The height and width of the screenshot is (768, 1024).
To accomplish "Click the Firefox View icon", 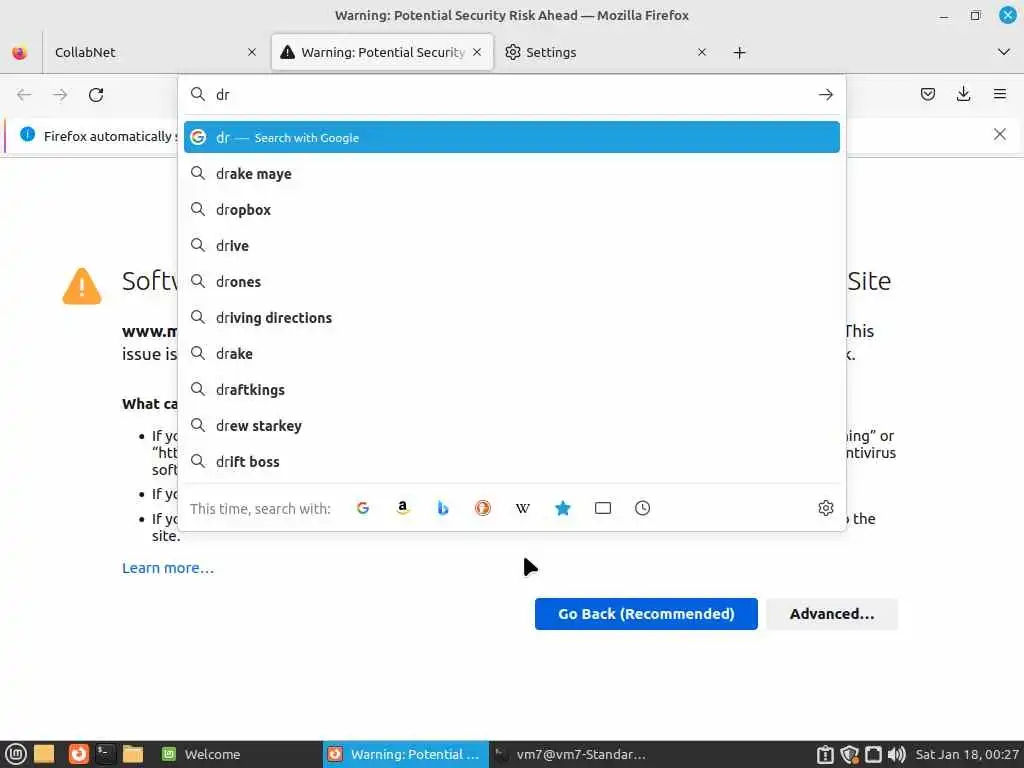I will click(x=20, y=52).
